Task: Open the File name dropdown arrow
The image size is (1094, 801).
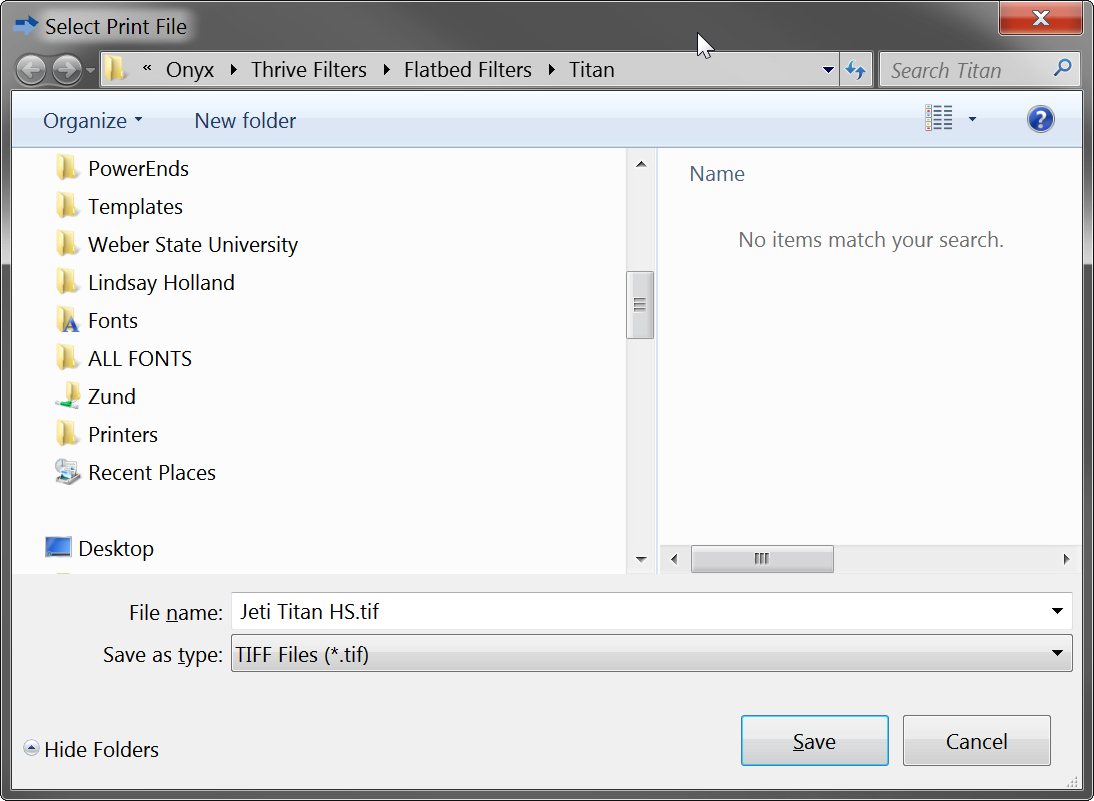Action: (1058, 611)
